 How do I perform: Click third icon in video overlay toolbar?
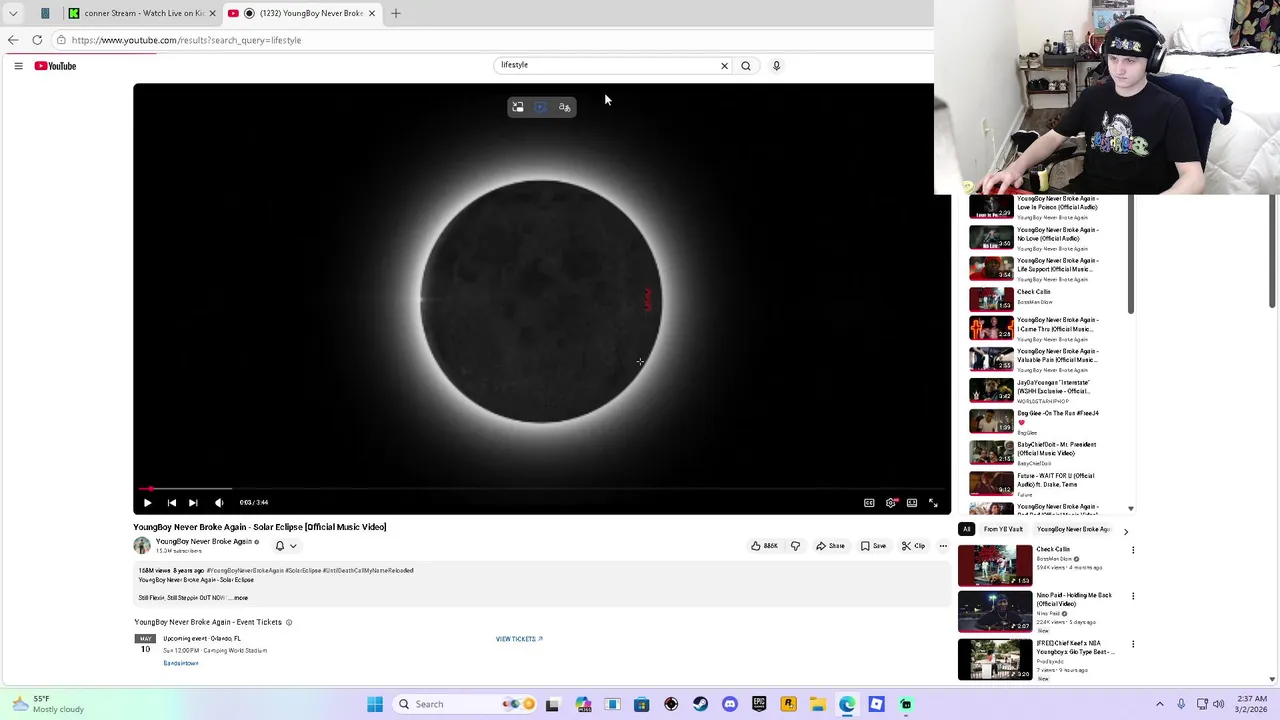coord(564,107)
